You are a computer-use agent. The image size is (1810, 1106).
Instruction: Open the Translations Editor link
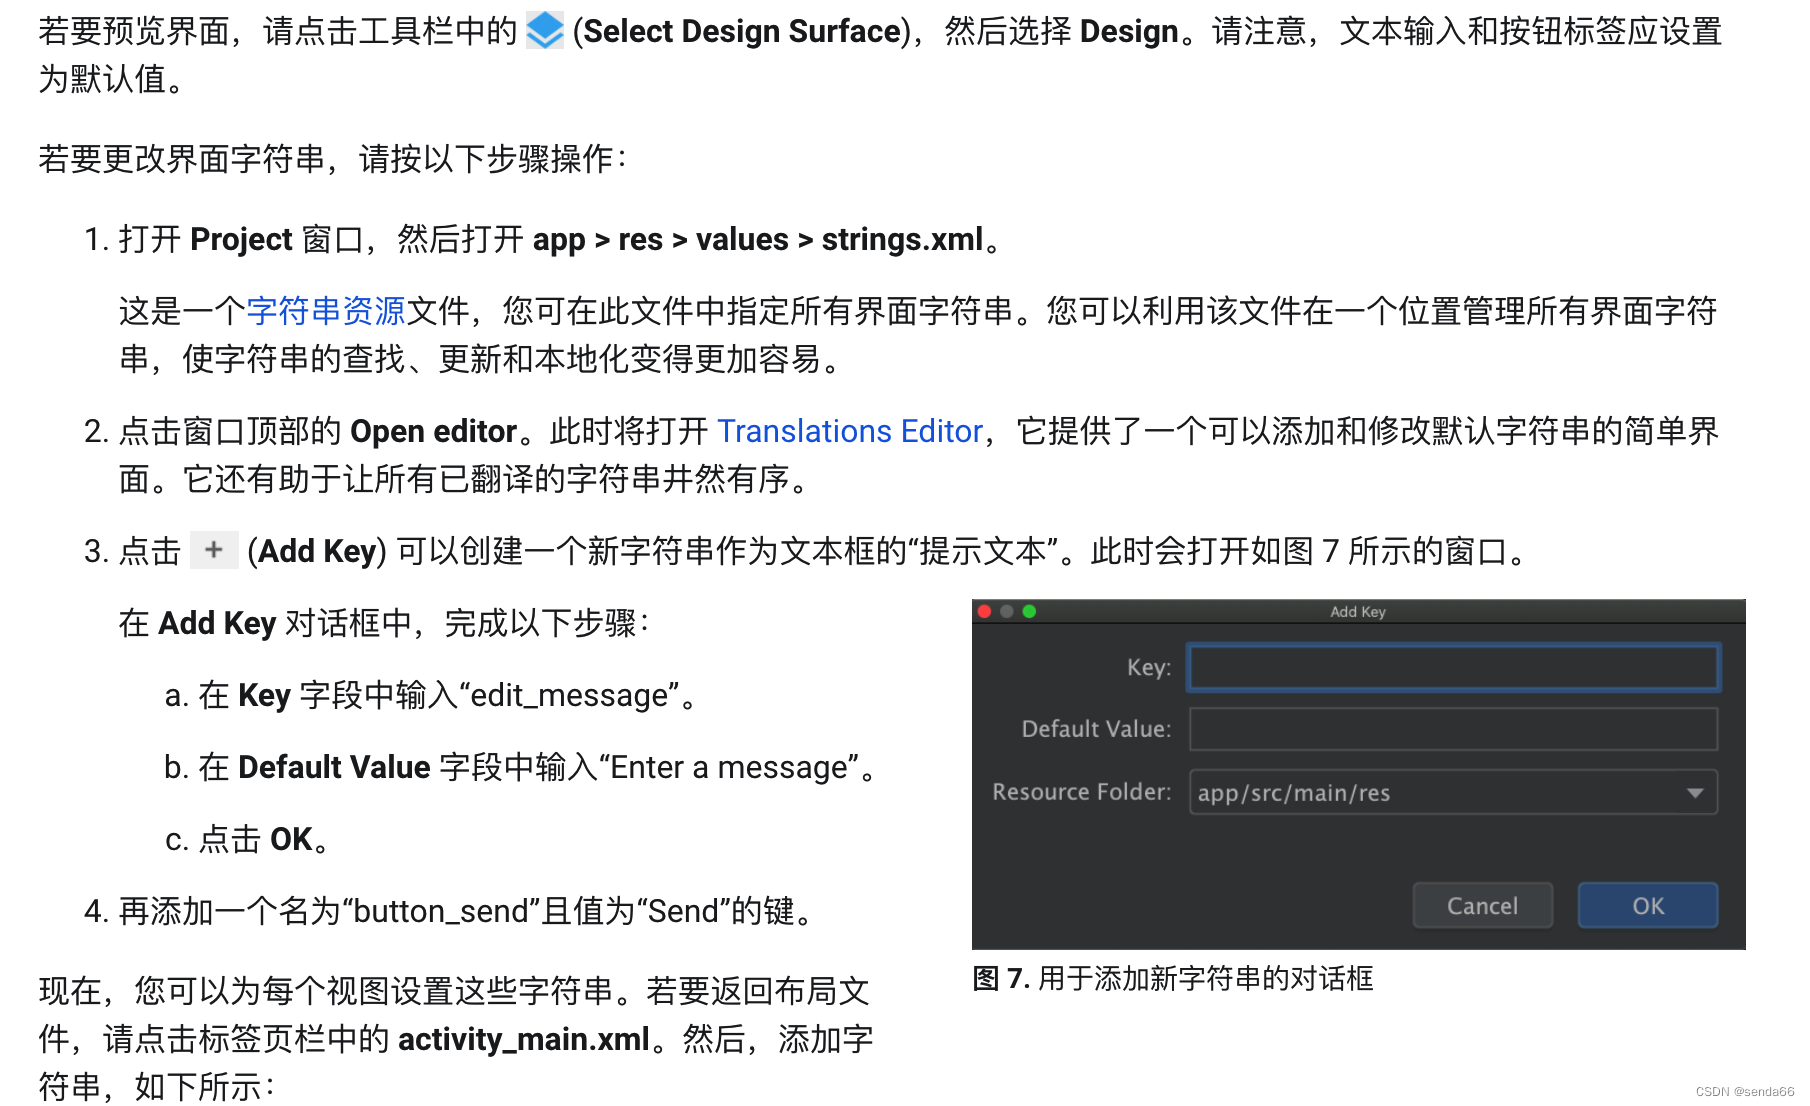tap(850, 431)
